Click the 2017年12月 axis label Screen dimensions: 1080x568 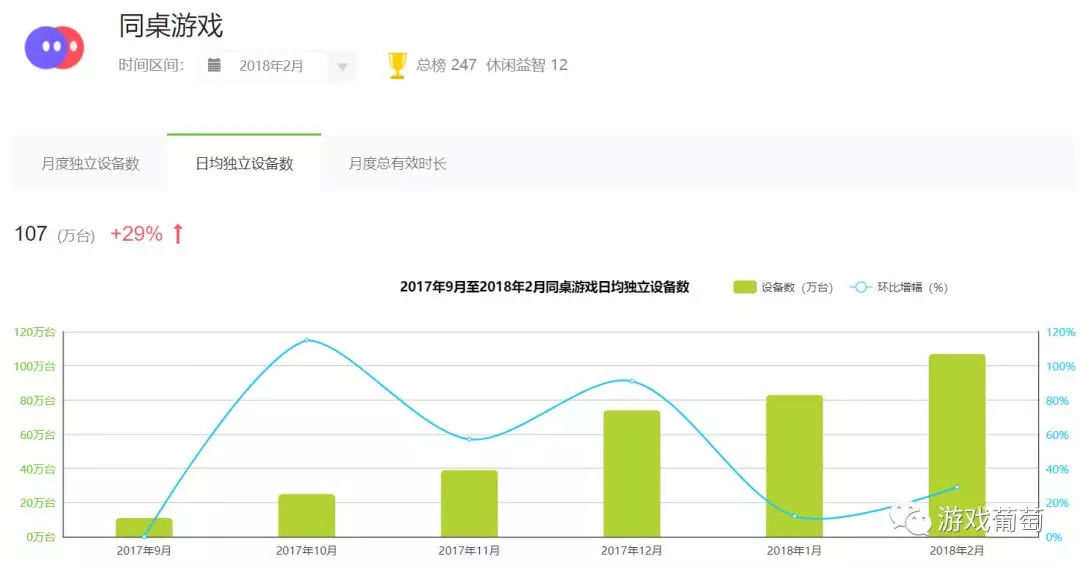(632, 551)
